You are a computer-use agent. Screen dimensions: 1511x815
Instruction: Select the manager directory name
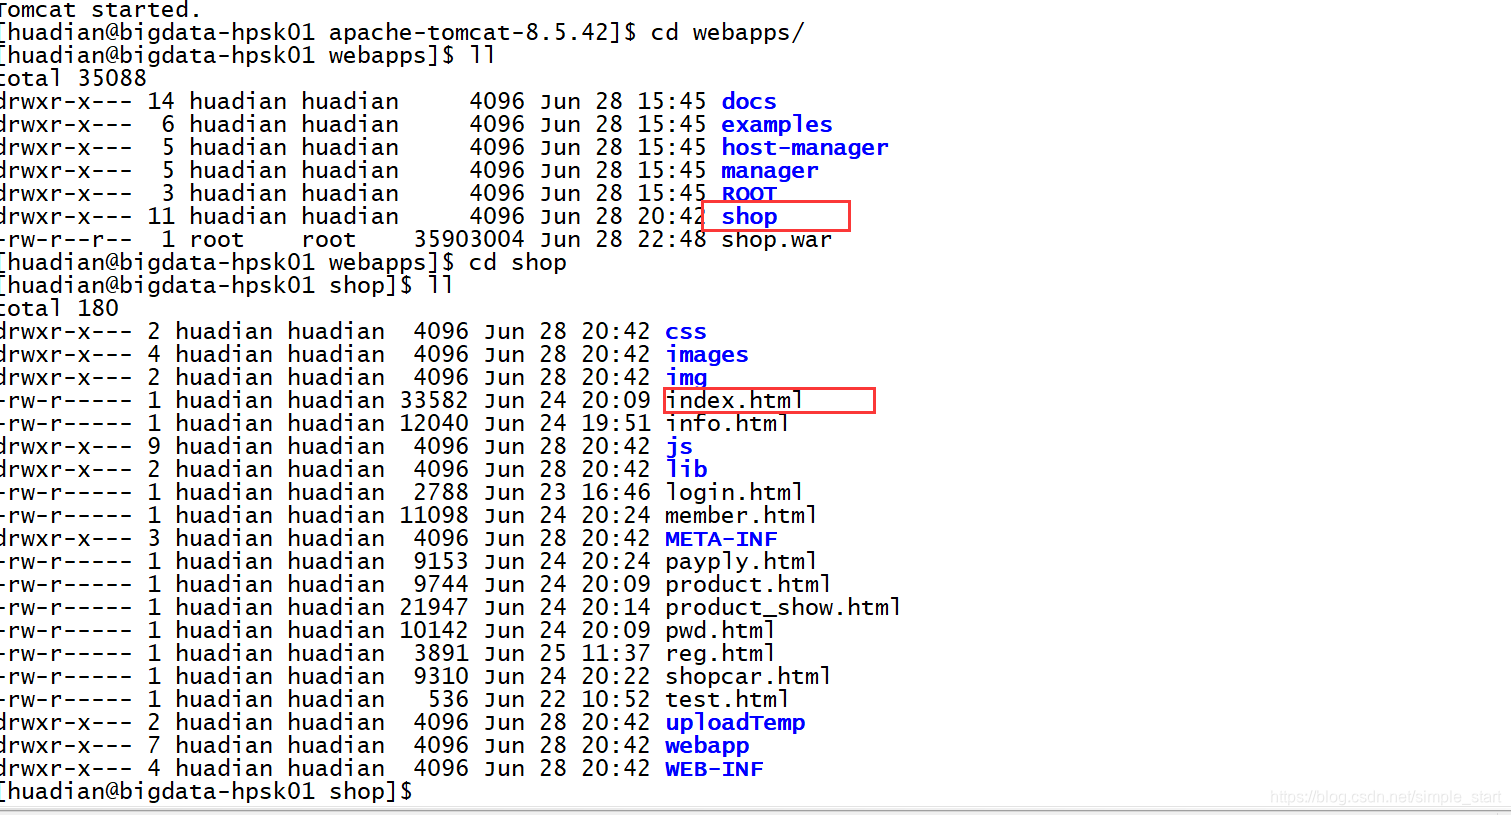tap(770, 171)
